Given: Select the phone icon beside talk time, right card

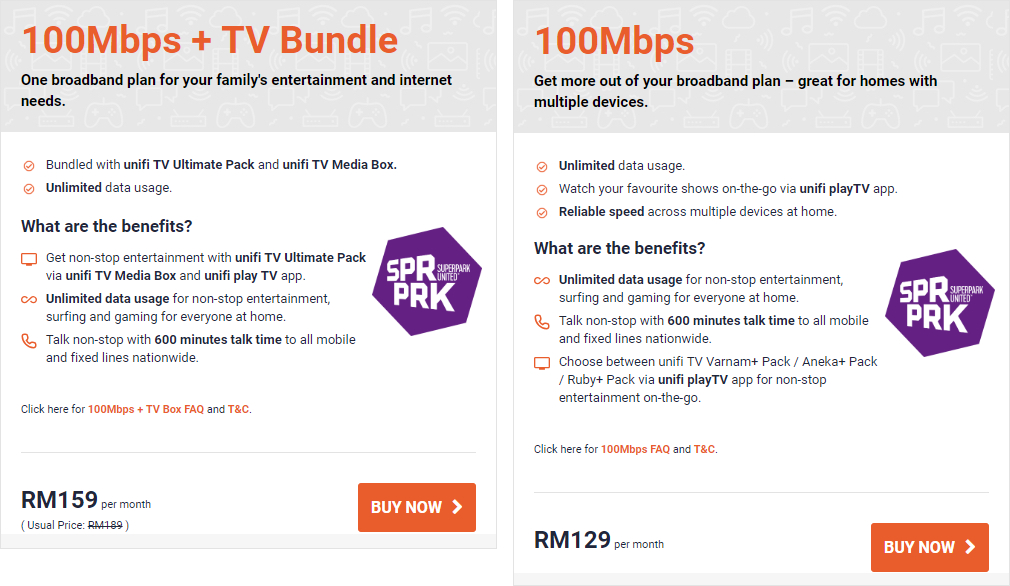Looking at the screenshot, I should click(542, 324).
